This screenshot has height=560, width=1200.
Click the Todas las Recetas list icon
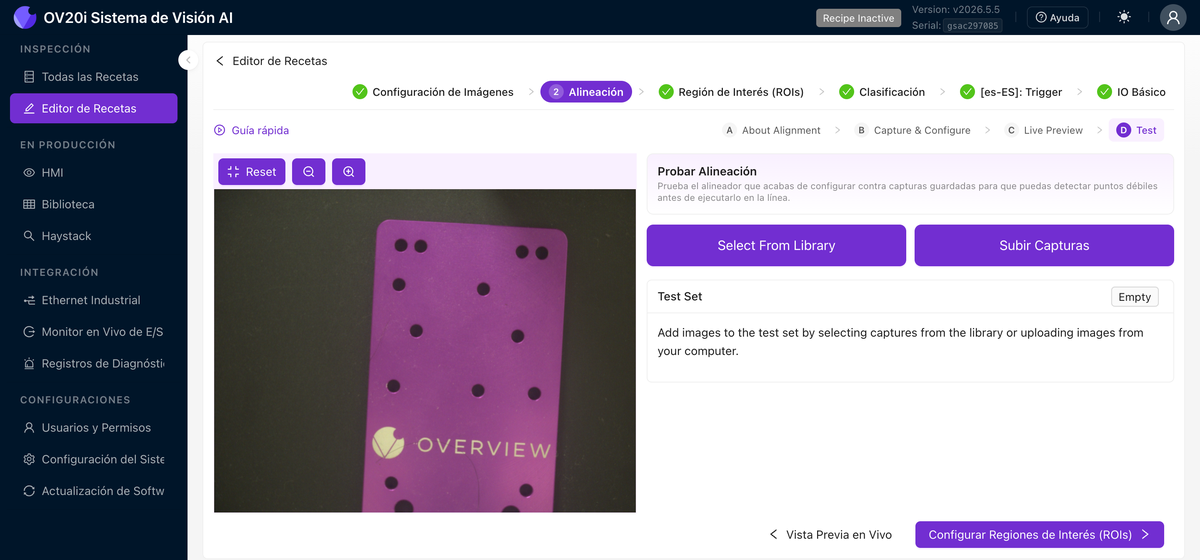(29, 77)
